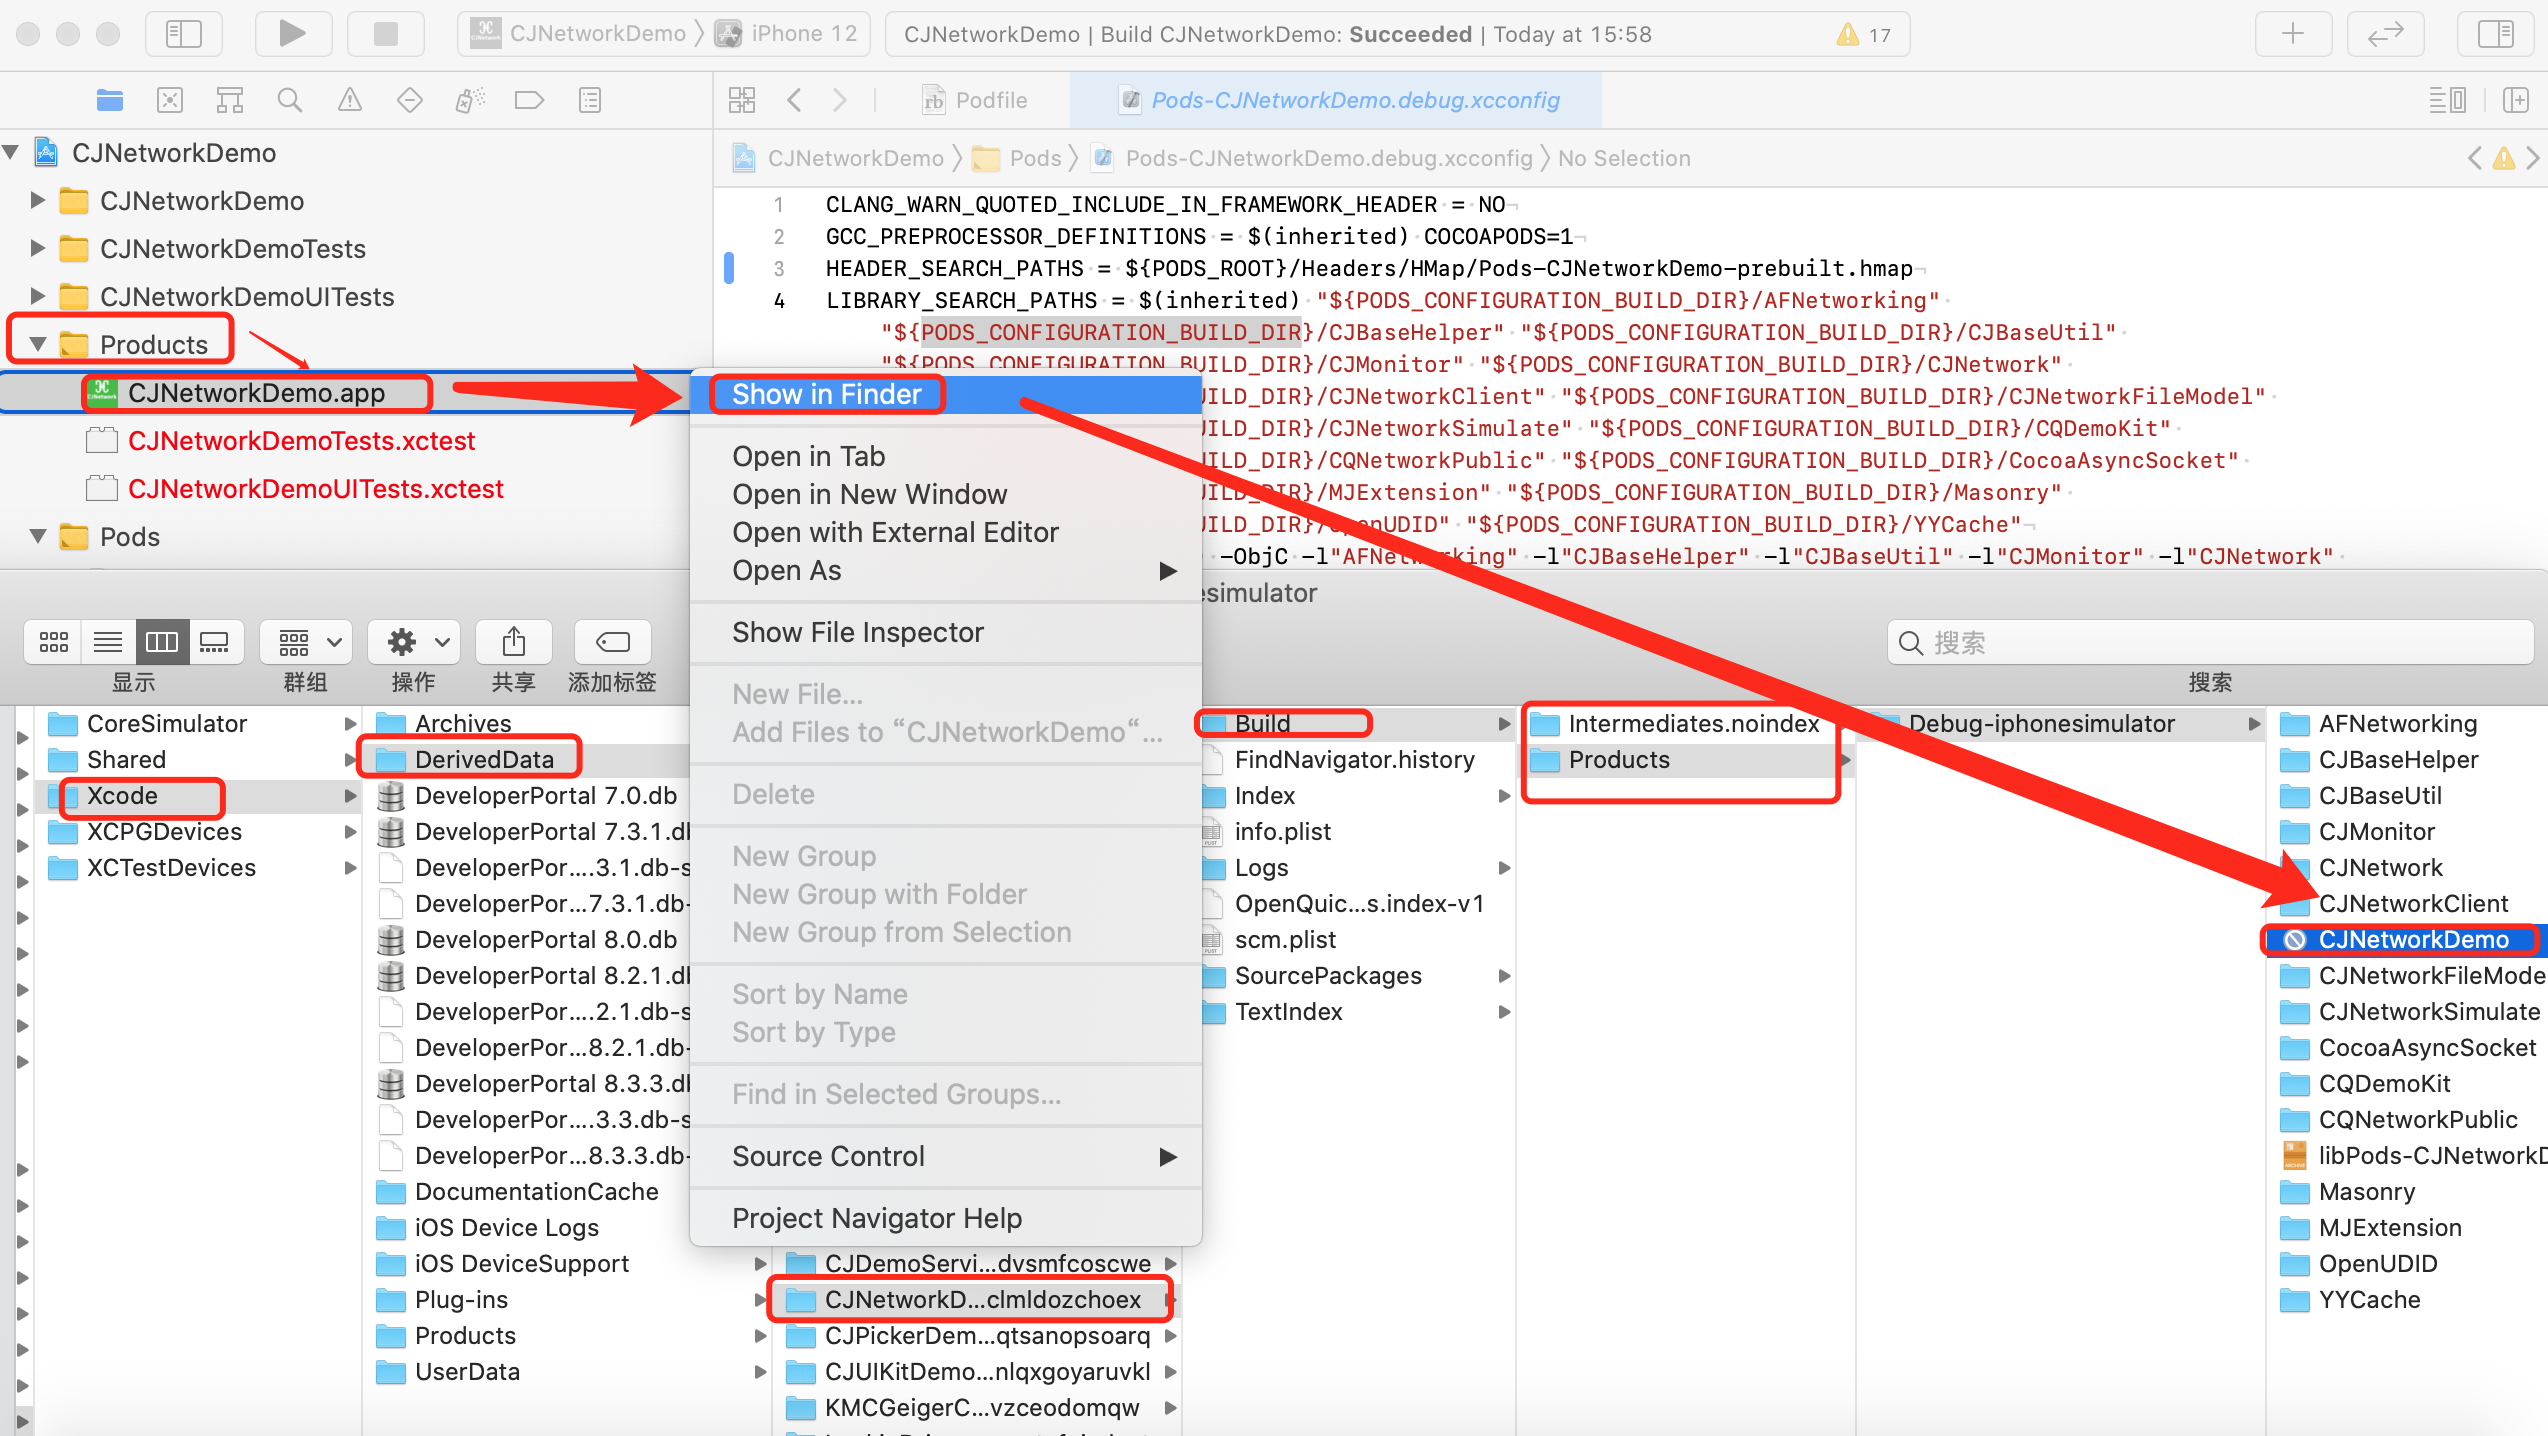Expand the CJNetworkDemoUITests group
The image size is (2548, 1436).
tap(38, 297)
